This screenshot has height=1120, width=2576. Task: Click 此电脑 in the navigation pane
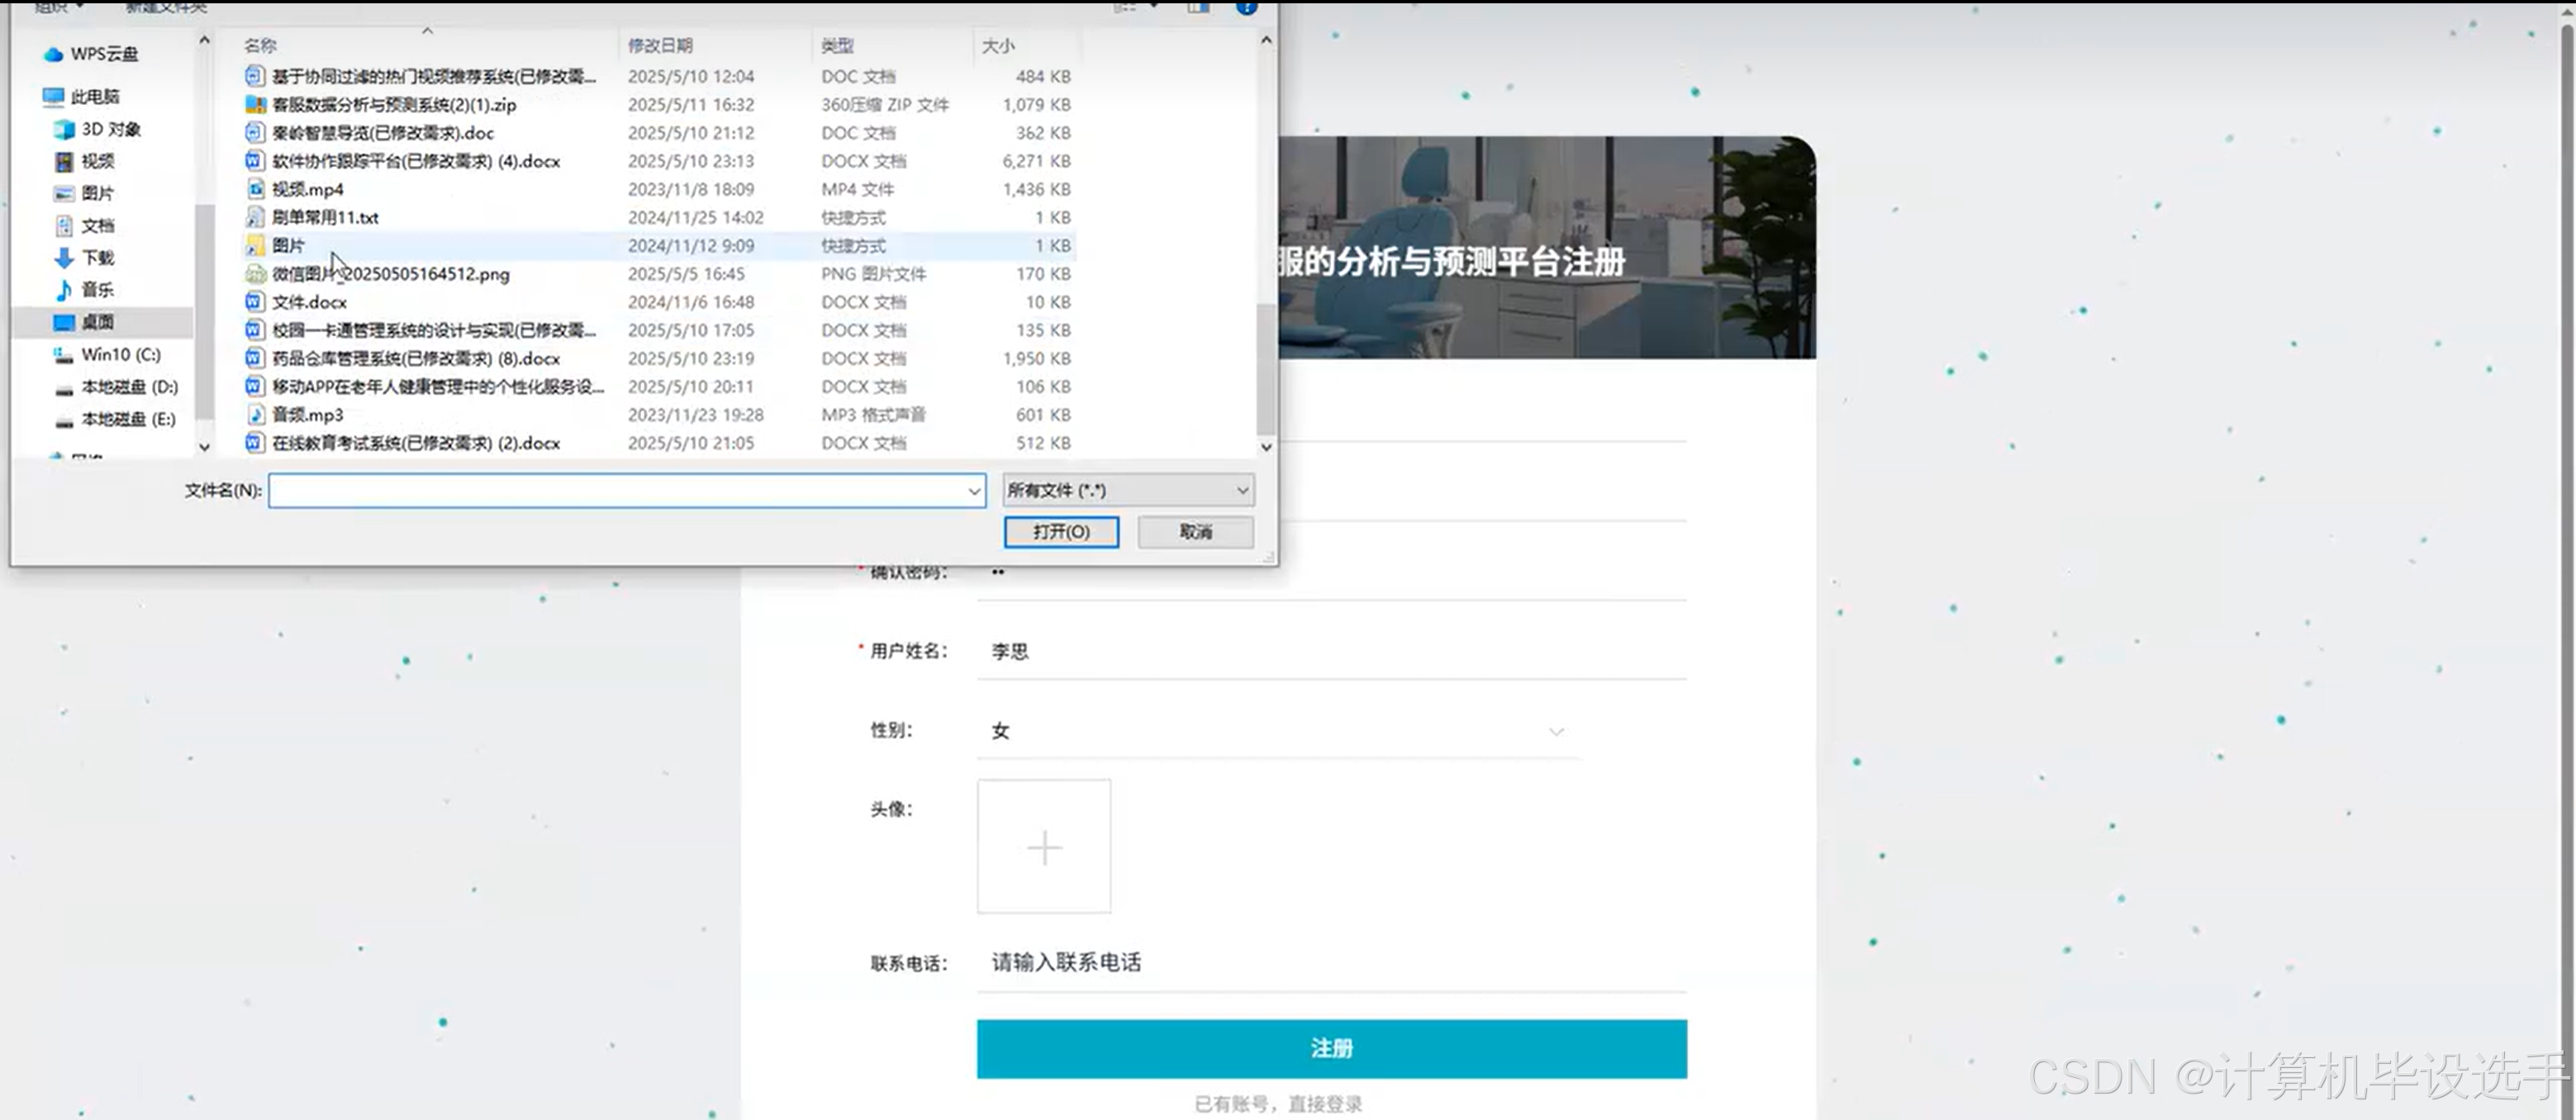click(x=82, y=96)
